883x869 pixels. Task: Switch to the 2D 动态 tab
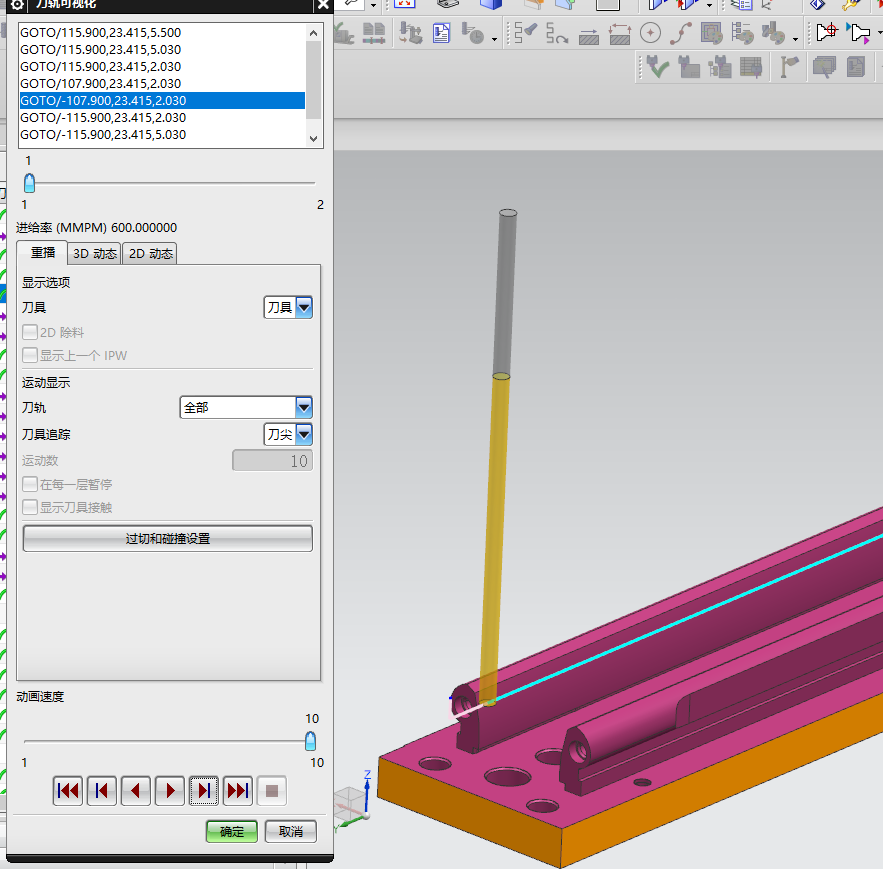point(150,253)
